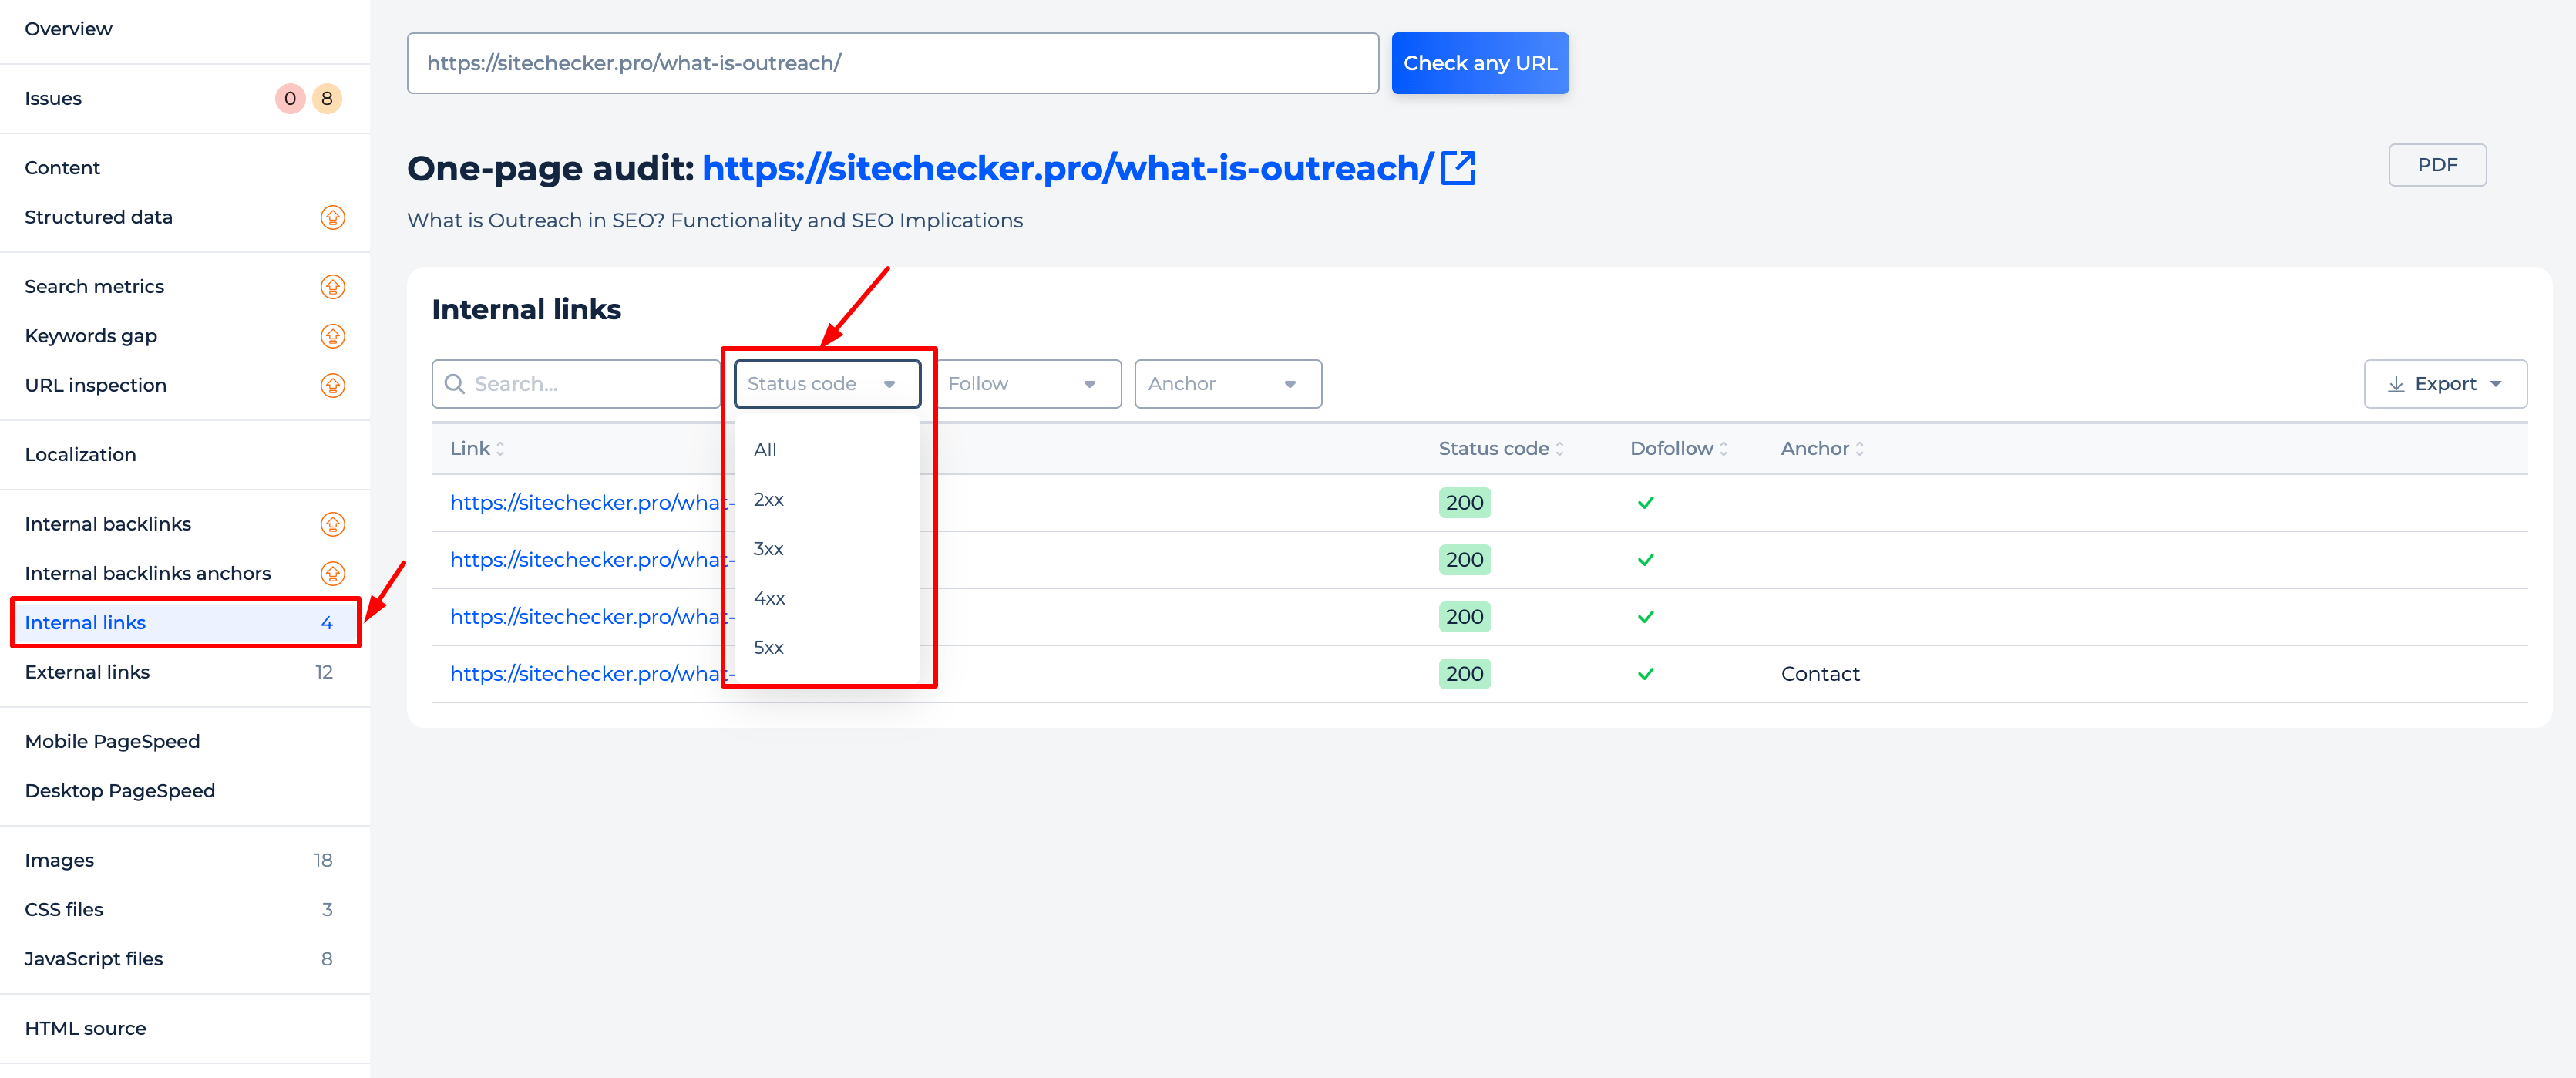The width and height of the screenshot is (2576, 1078).
Task: Click the Contact anchor text cell
Action: (1820, 674)
